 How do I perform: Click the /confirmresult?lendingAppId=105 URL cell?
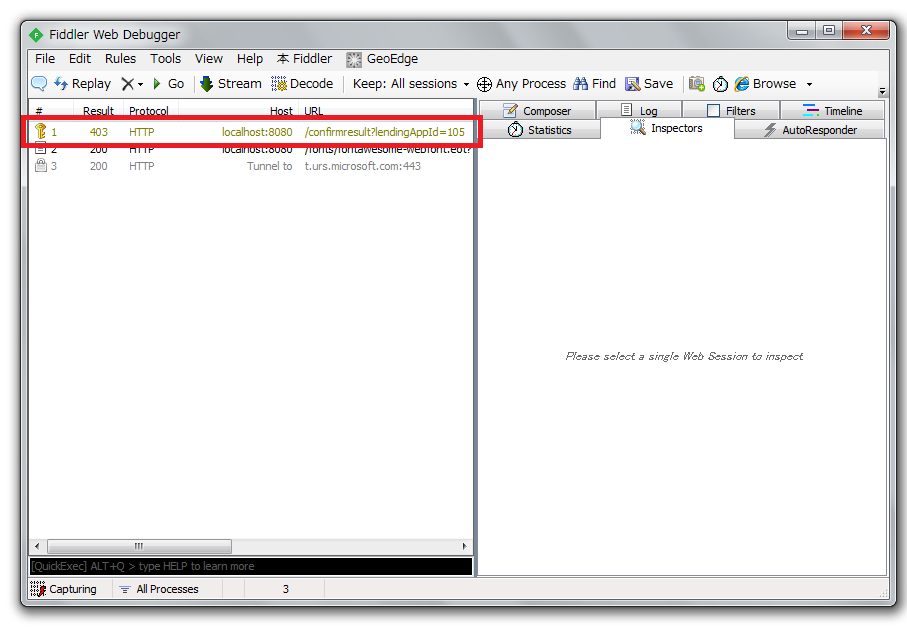[x=385, y=132]
